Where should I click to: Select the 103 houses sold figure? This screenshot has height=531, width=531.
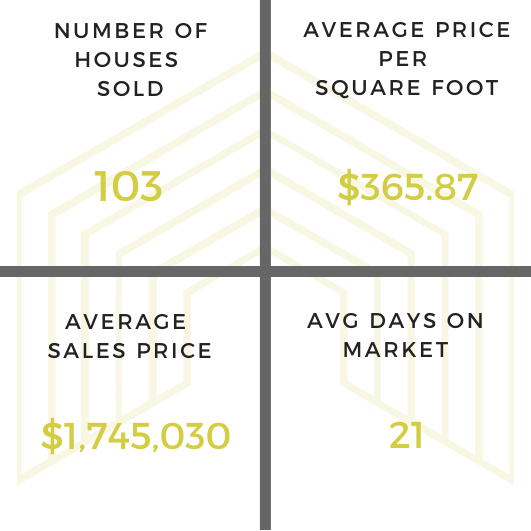pyautogui.click(x=128, y=187)
